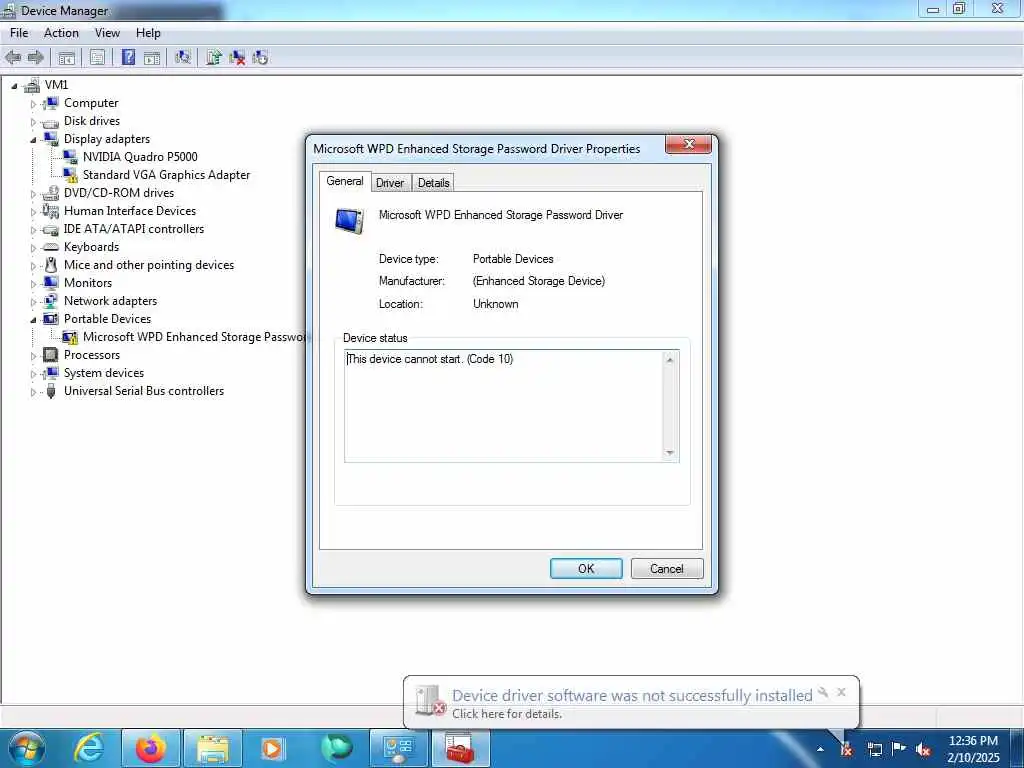
Task: Select Standard VGA Graphics Adapter
Action: pos(166,175)
